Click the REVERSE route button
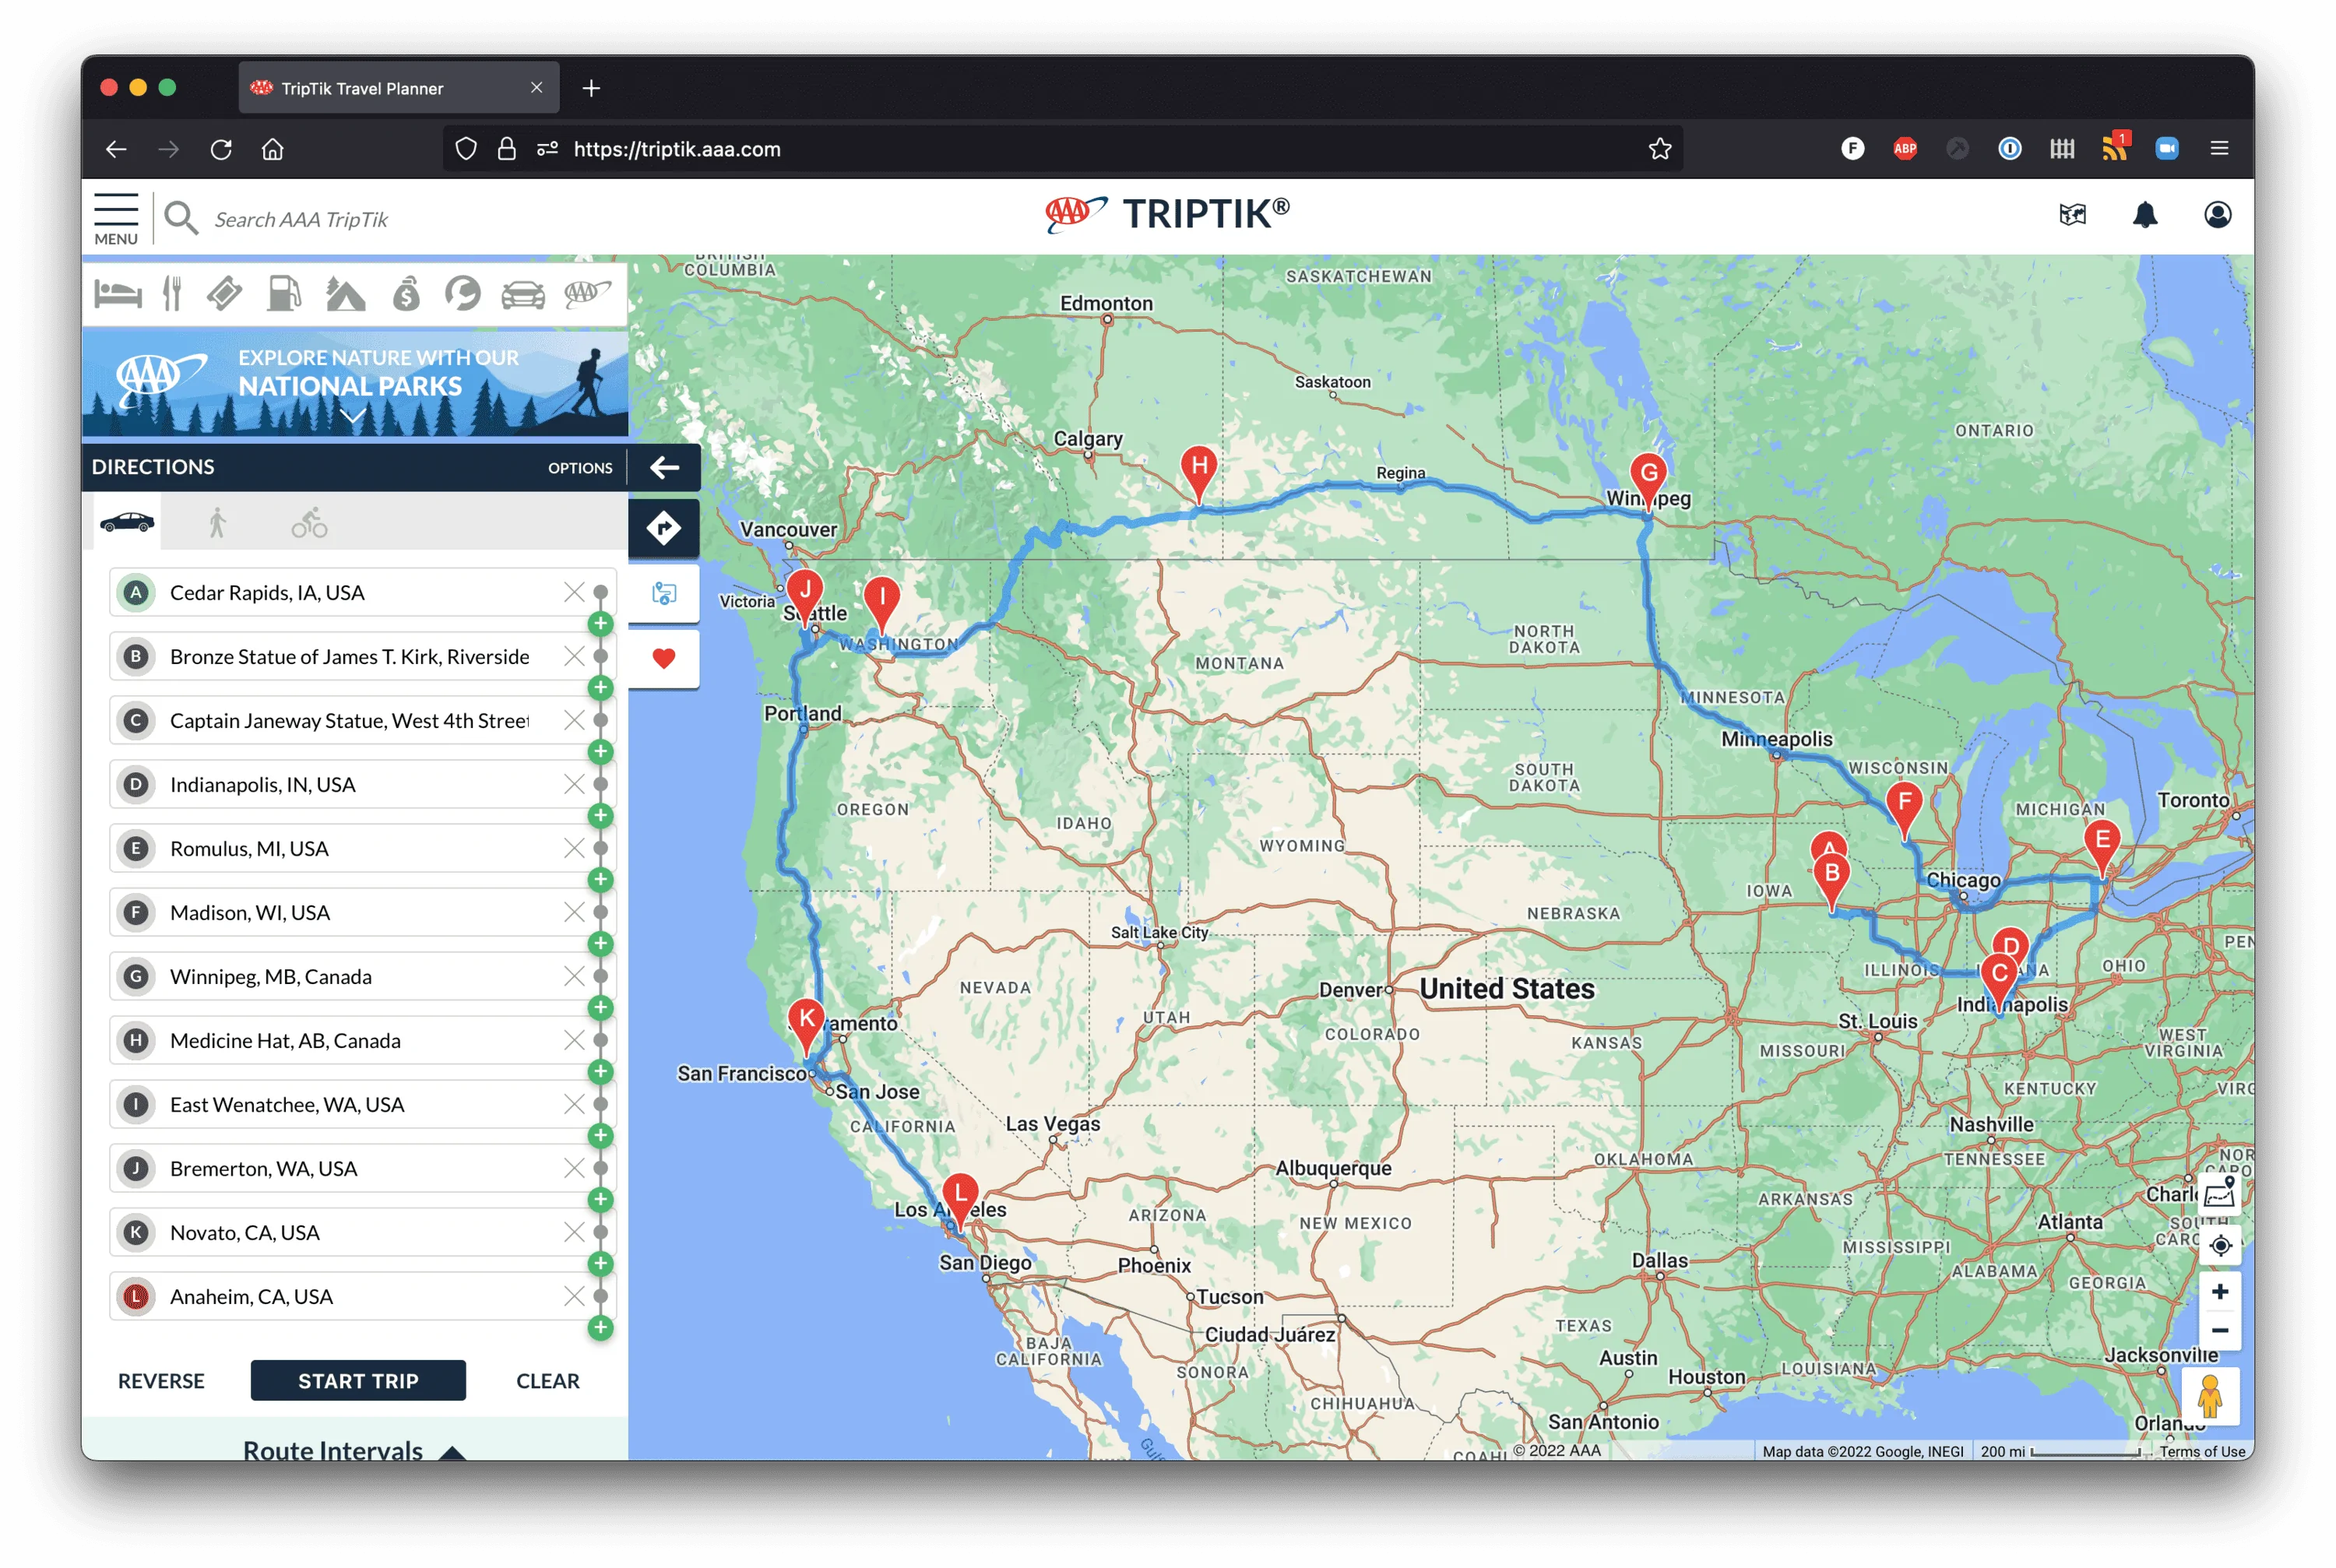The width and height of the screenshot is (2336, 1568). click(x=161, y=1381)
